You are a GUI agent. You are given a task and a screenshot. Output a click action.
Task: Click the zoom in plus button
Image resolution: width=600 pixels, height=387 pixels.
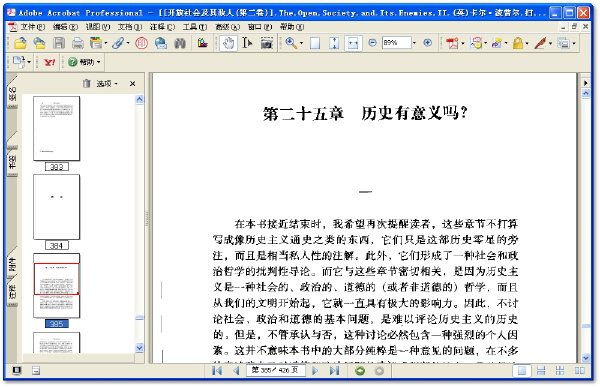pos(428,42)
